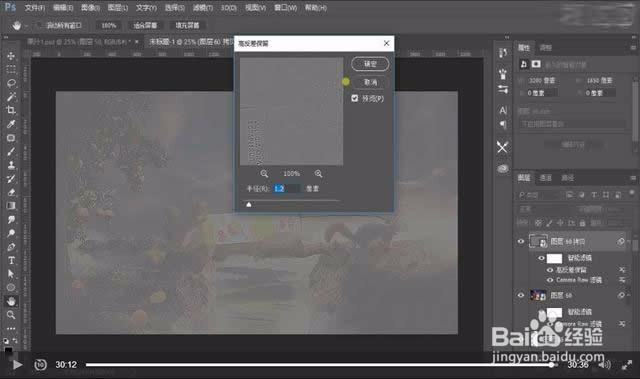Open the File menu
The height and width of the screenshot is (379, 640).
[35, 8]
